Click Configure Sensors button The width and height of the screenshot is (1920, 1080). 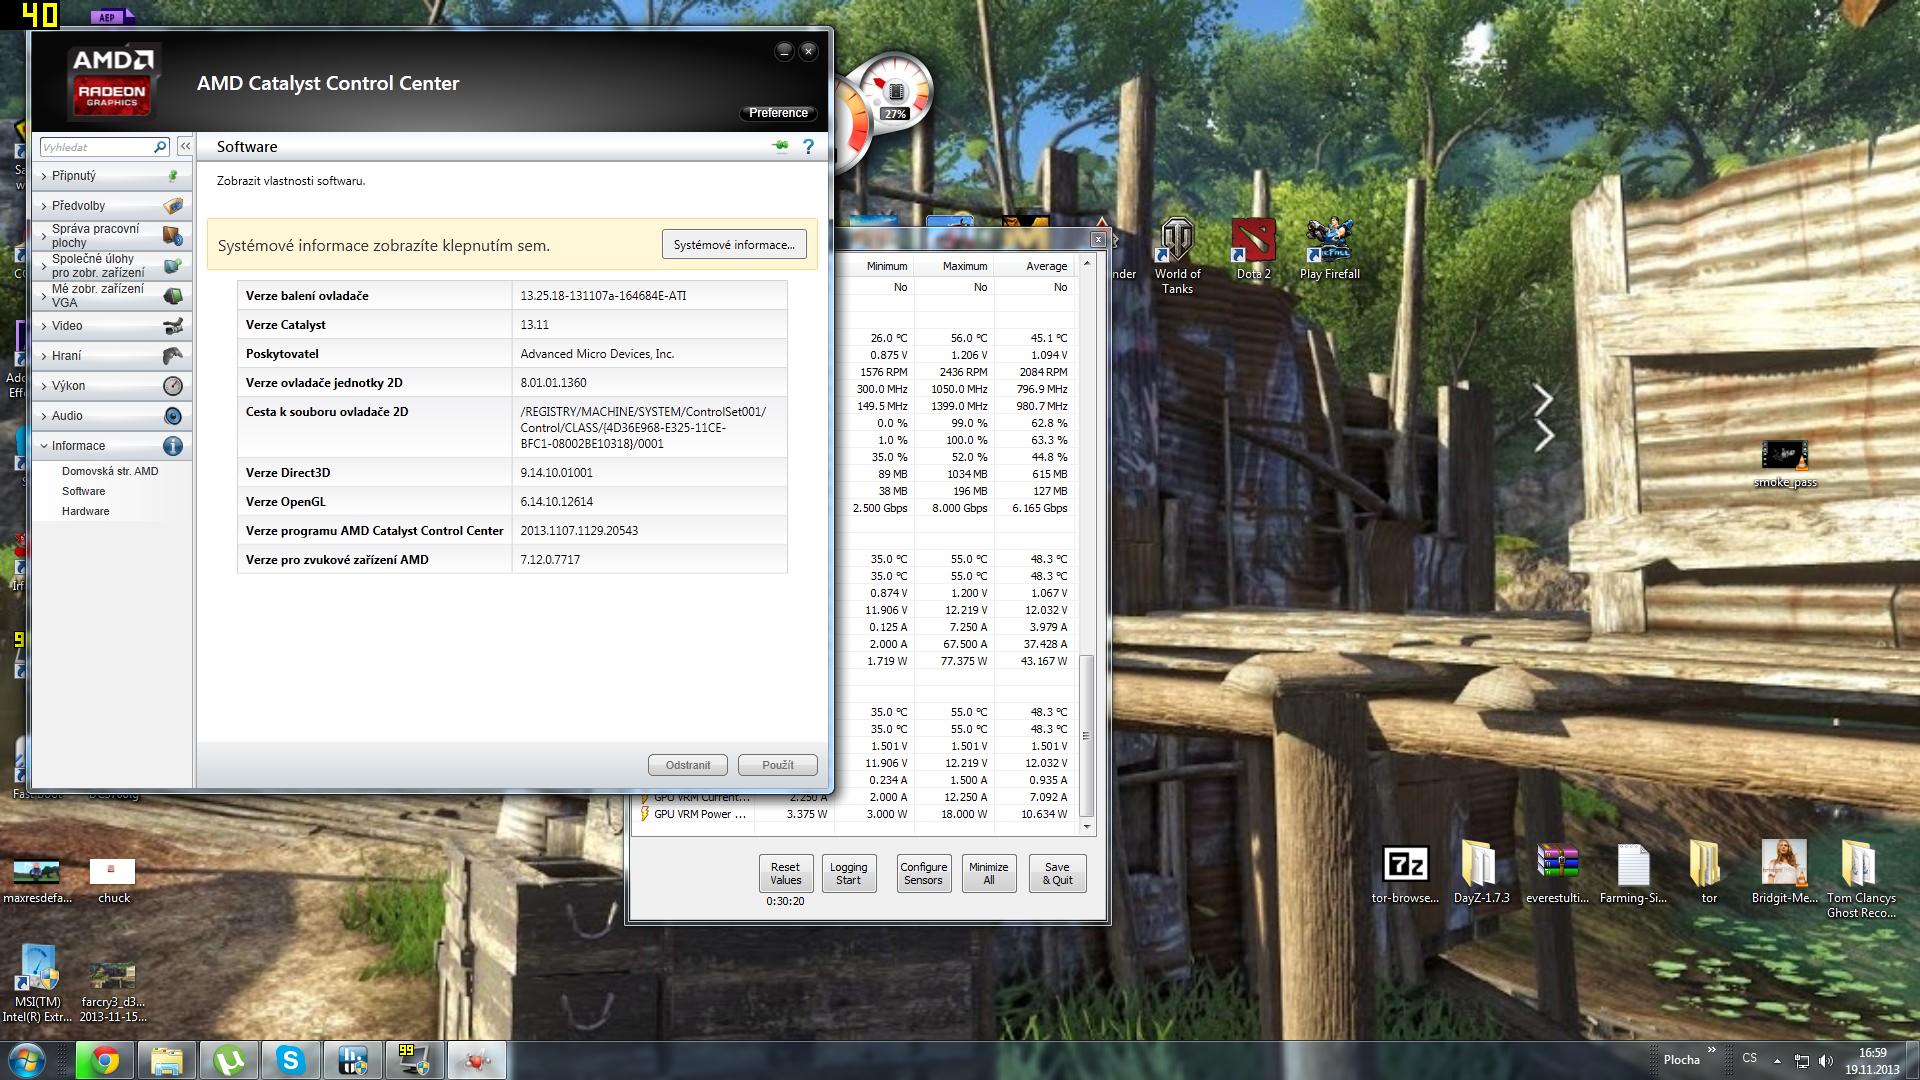click(x=923, y=874)
